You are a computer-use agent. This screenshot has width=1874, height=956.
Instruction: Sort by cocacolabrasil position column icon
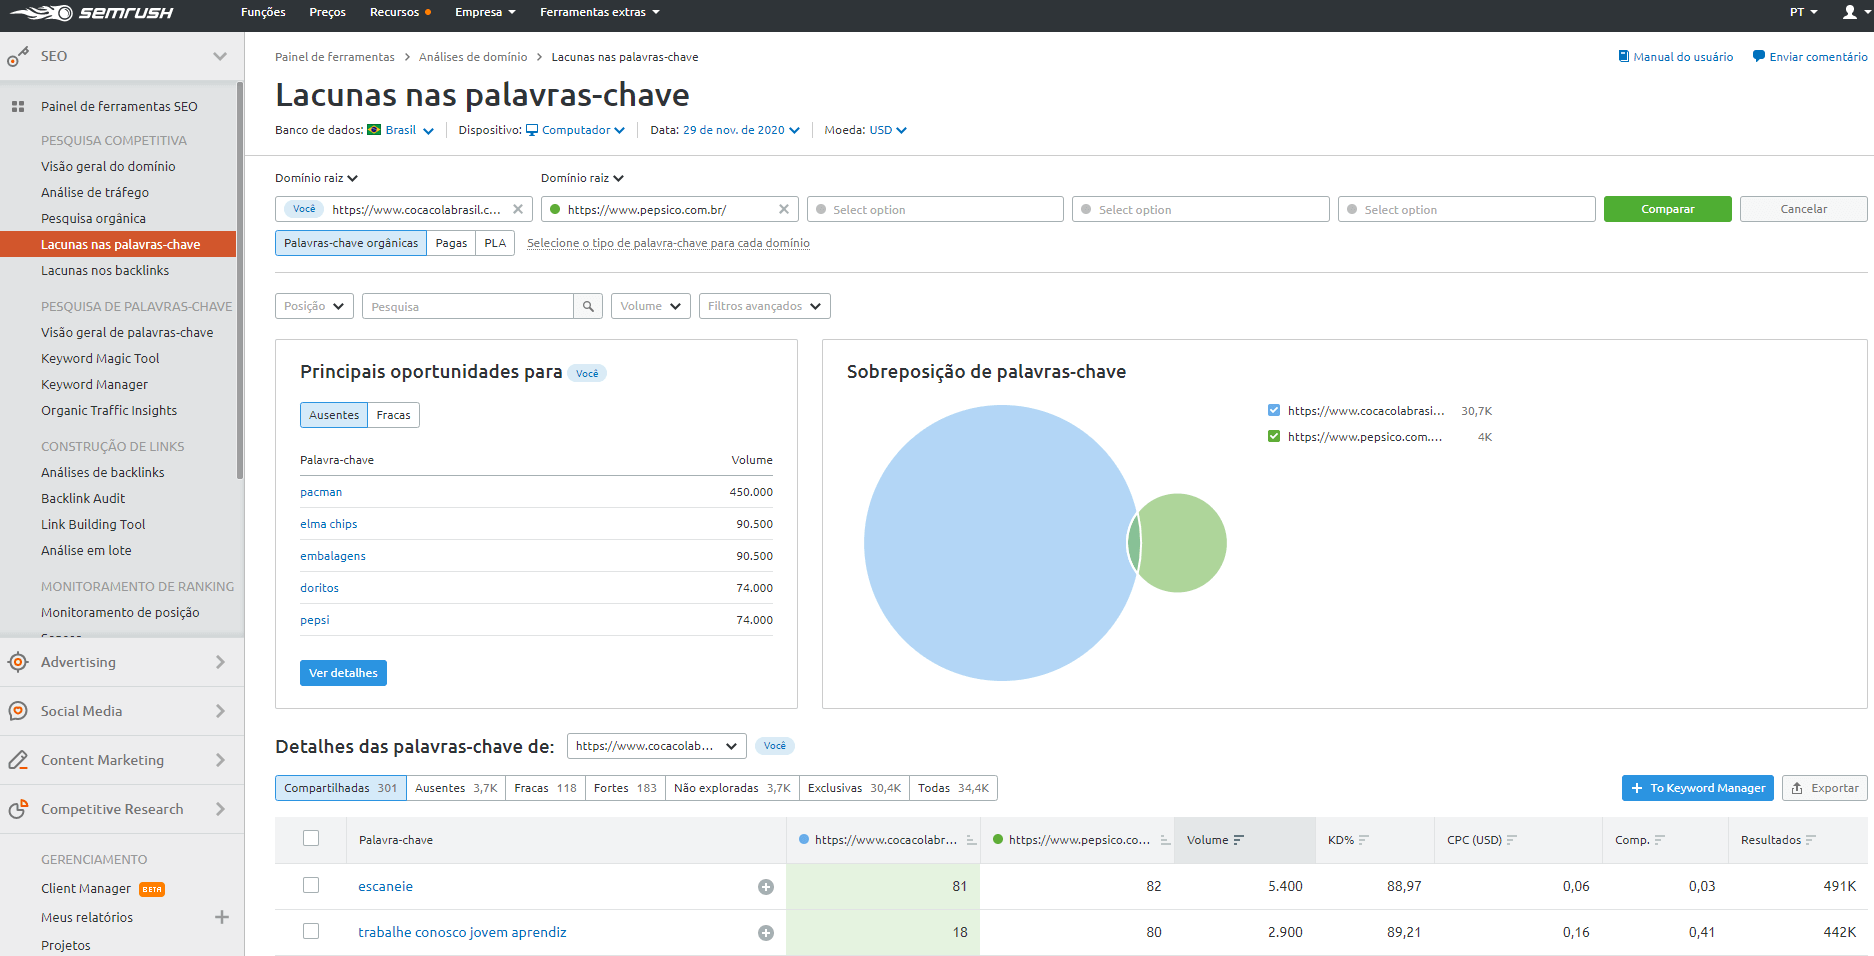click(x=971, y=840)
